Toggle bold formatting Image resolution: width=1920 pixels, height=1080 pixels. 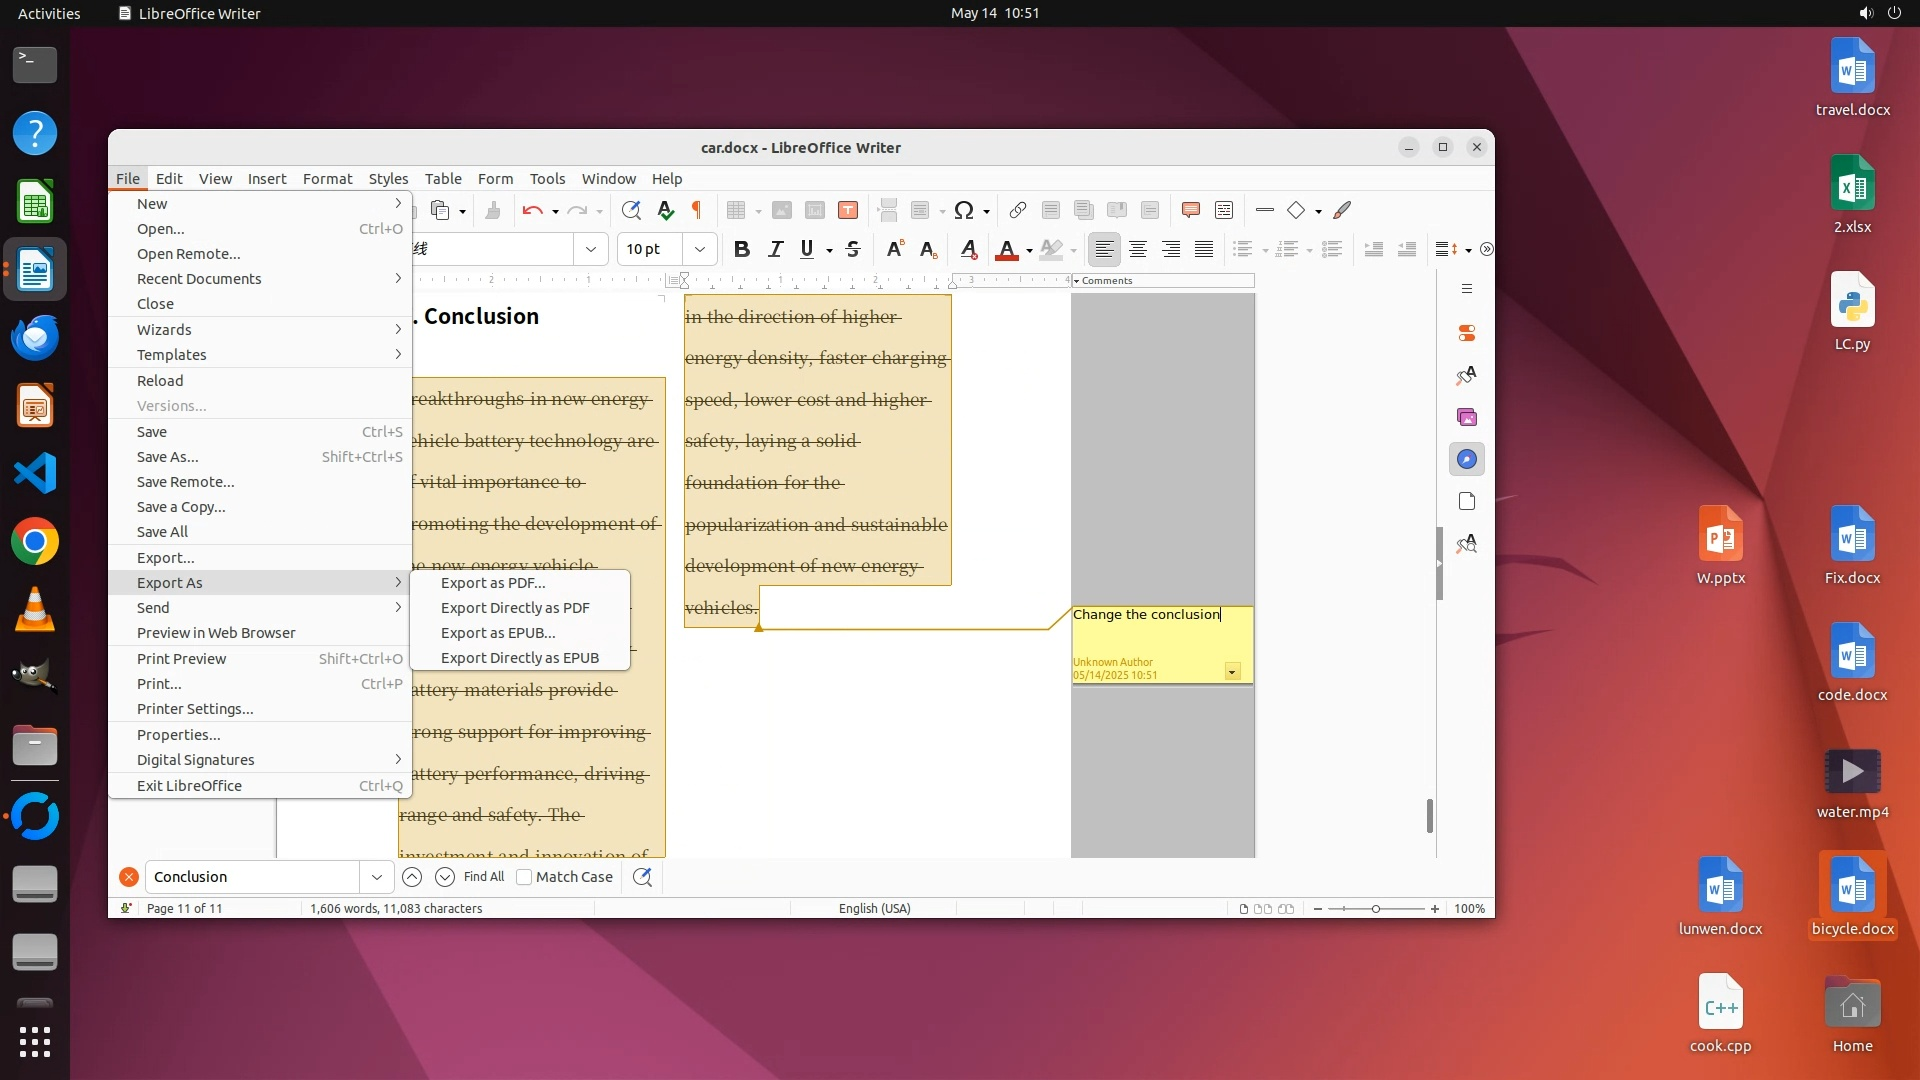pos(741,250)
